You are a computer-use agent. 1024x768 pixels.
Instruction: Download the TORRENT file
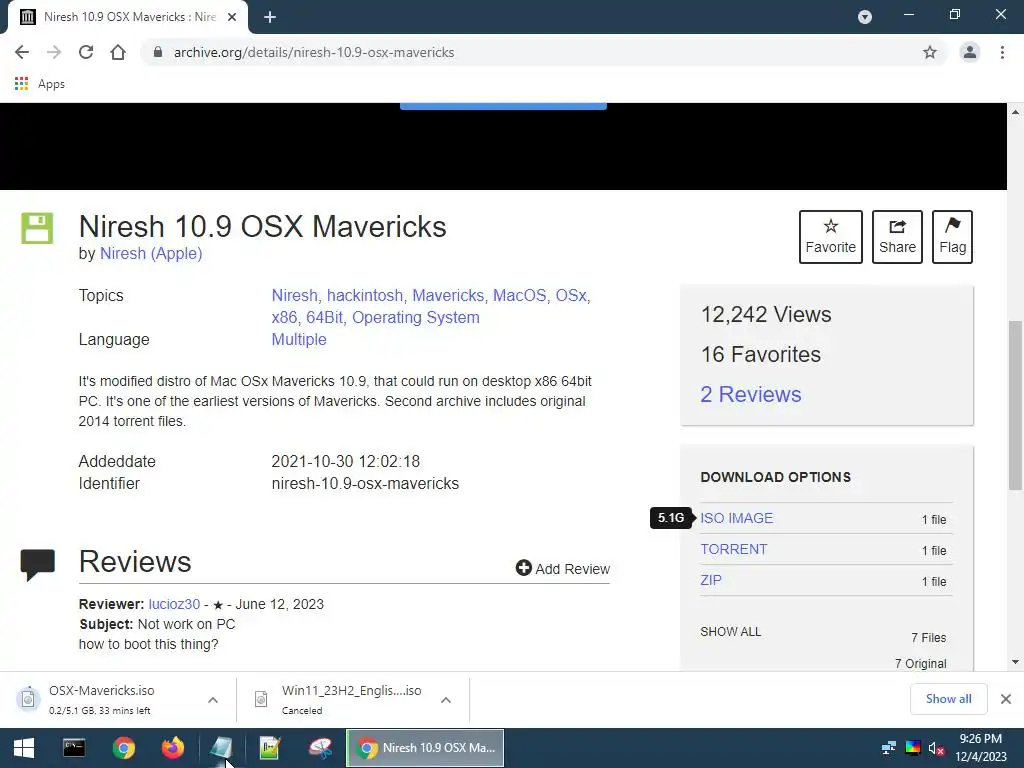733,549
